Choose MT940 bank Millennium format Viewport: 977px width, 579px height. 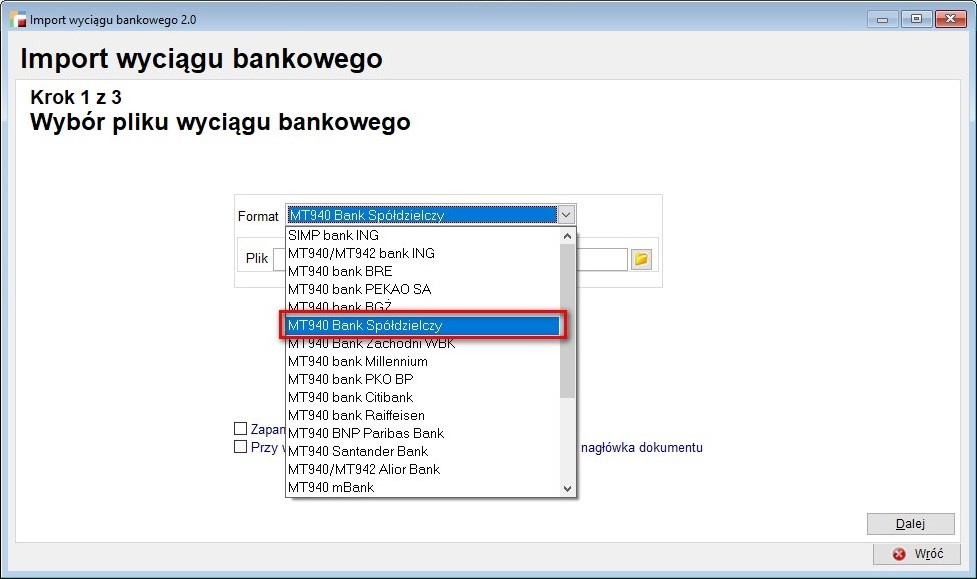[x=423, y=361]
